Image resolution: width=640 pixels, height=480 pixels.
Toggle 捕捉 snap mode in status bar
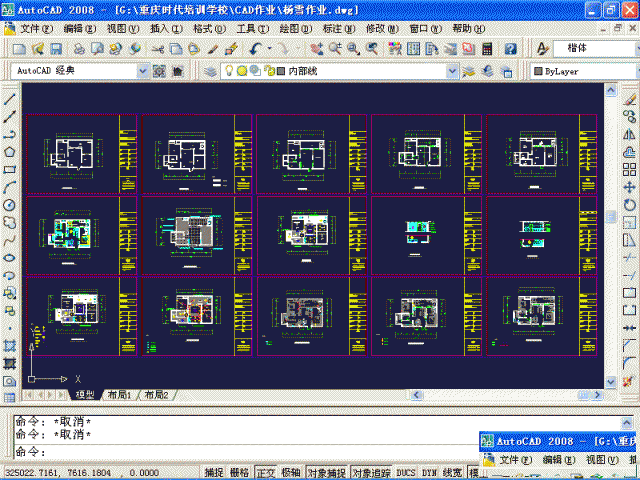pos(214,472)
